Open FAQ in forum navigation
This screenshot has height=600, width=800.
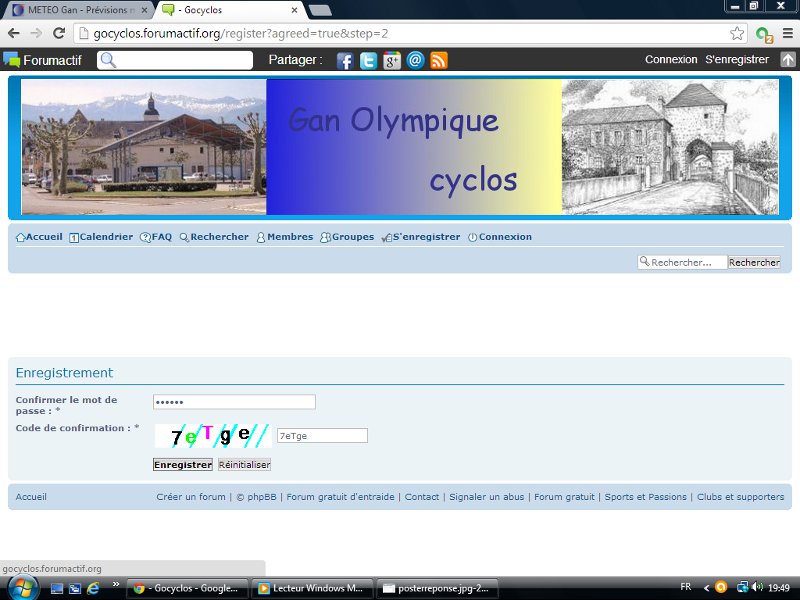(x=156, y=237)
